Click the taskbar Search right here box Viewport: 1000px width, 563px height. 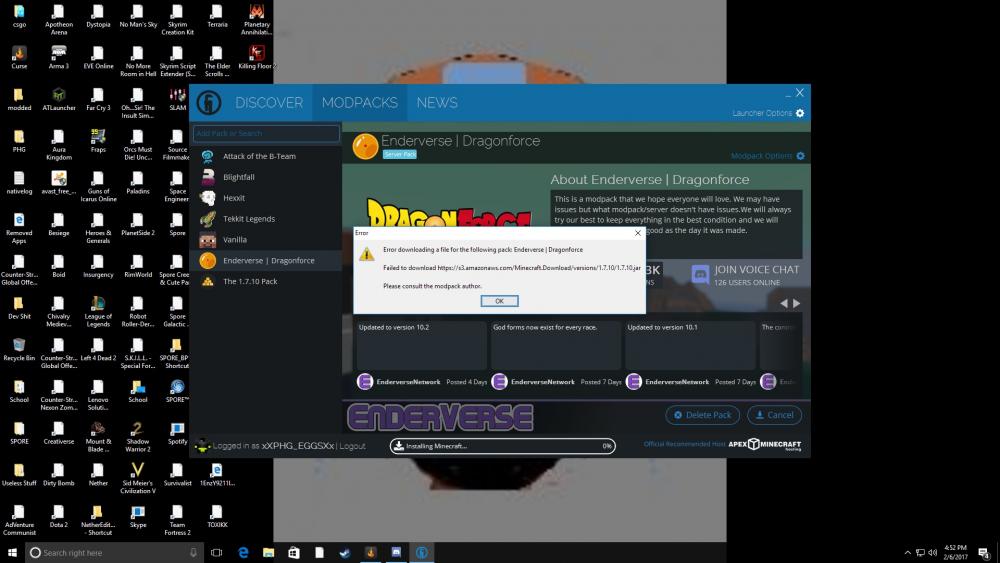(x=114, y=553)
